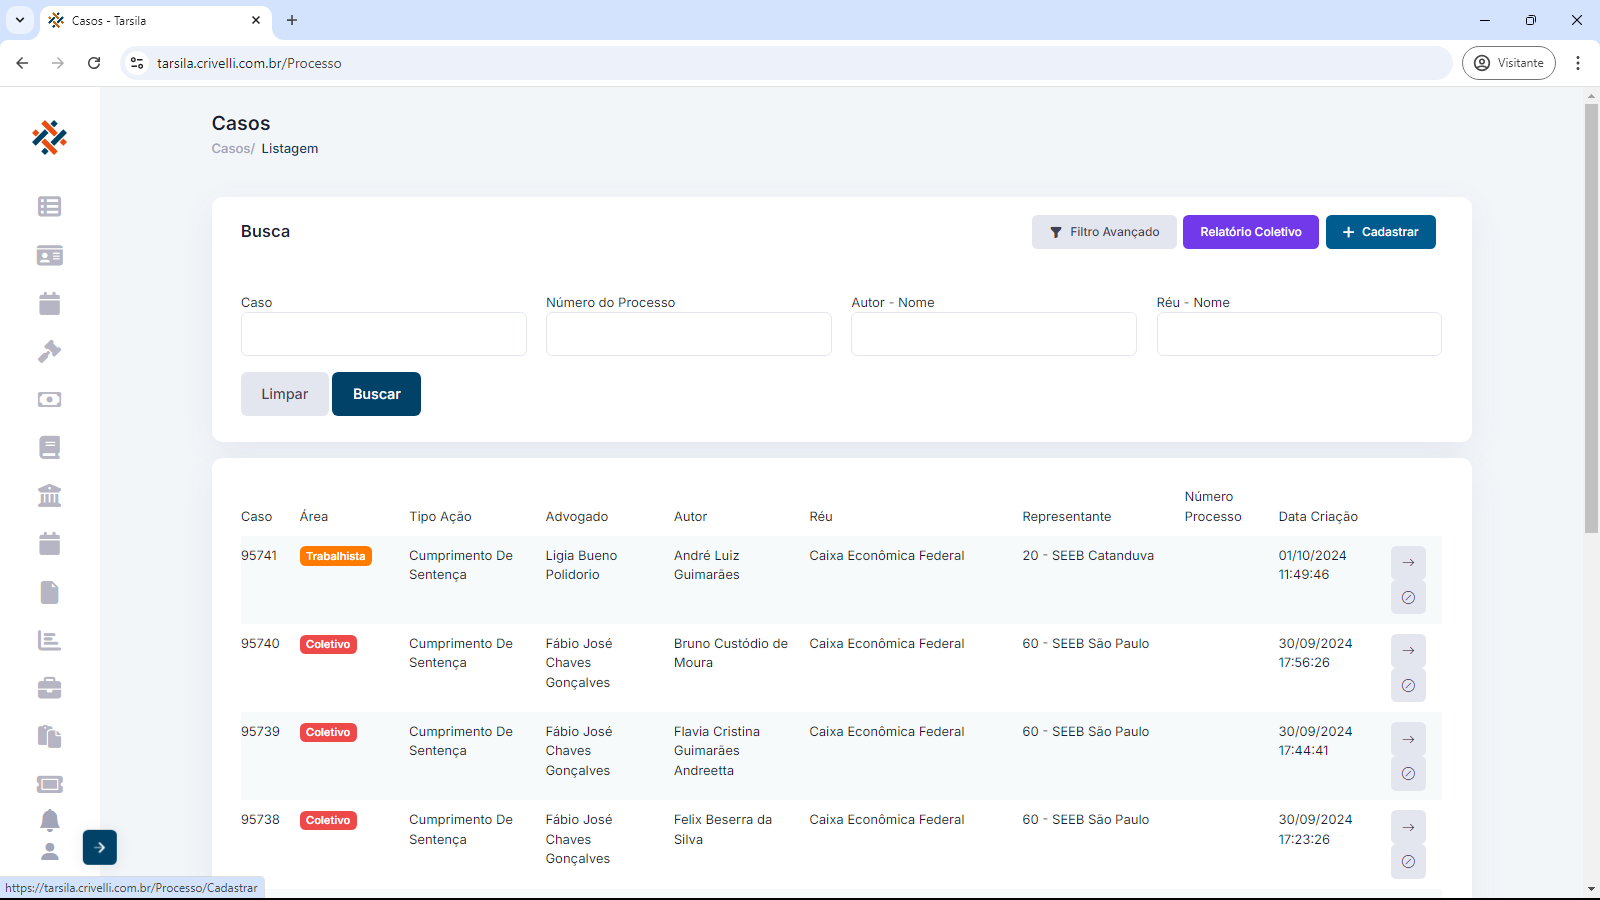
Task: Open the Filtro Avançado filter panel
Action: coord(1105,232)
